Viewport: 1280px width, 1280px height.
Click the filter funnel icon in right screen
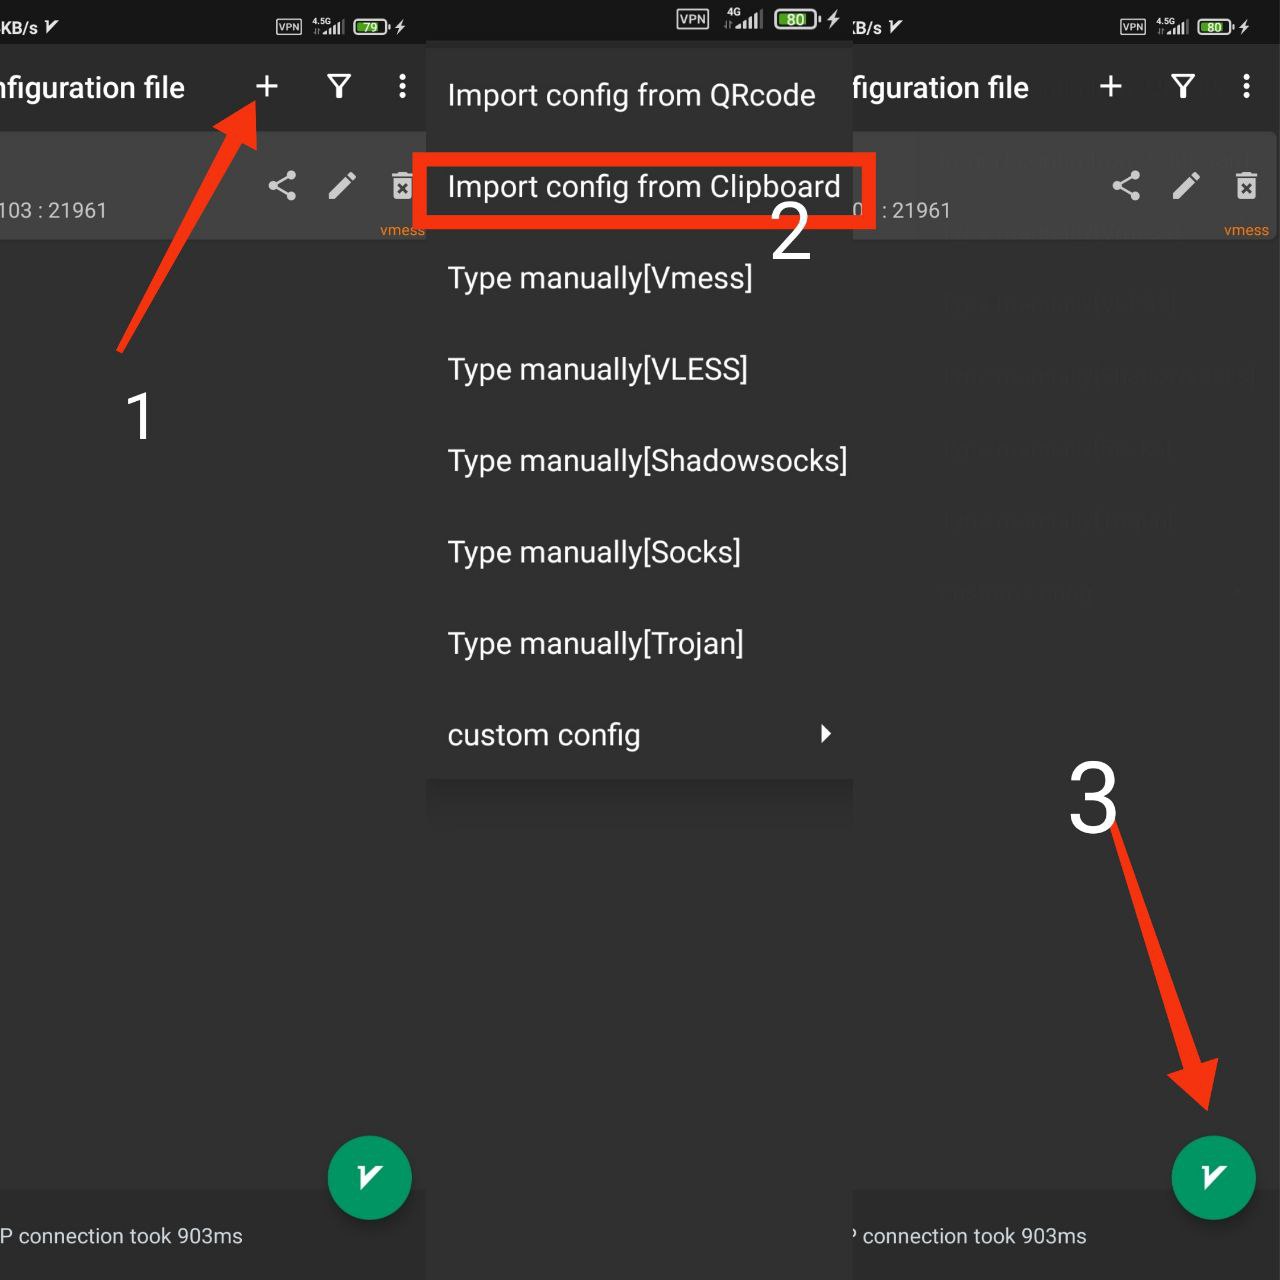coord(1183,87)
